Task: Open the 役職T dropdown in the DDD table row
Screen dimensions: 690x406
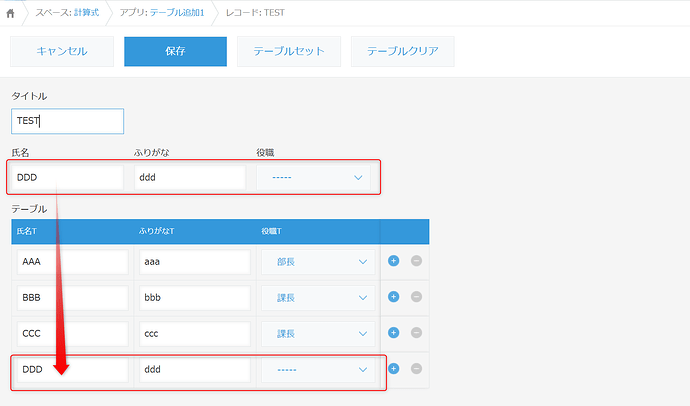Action: coord(318,370)
